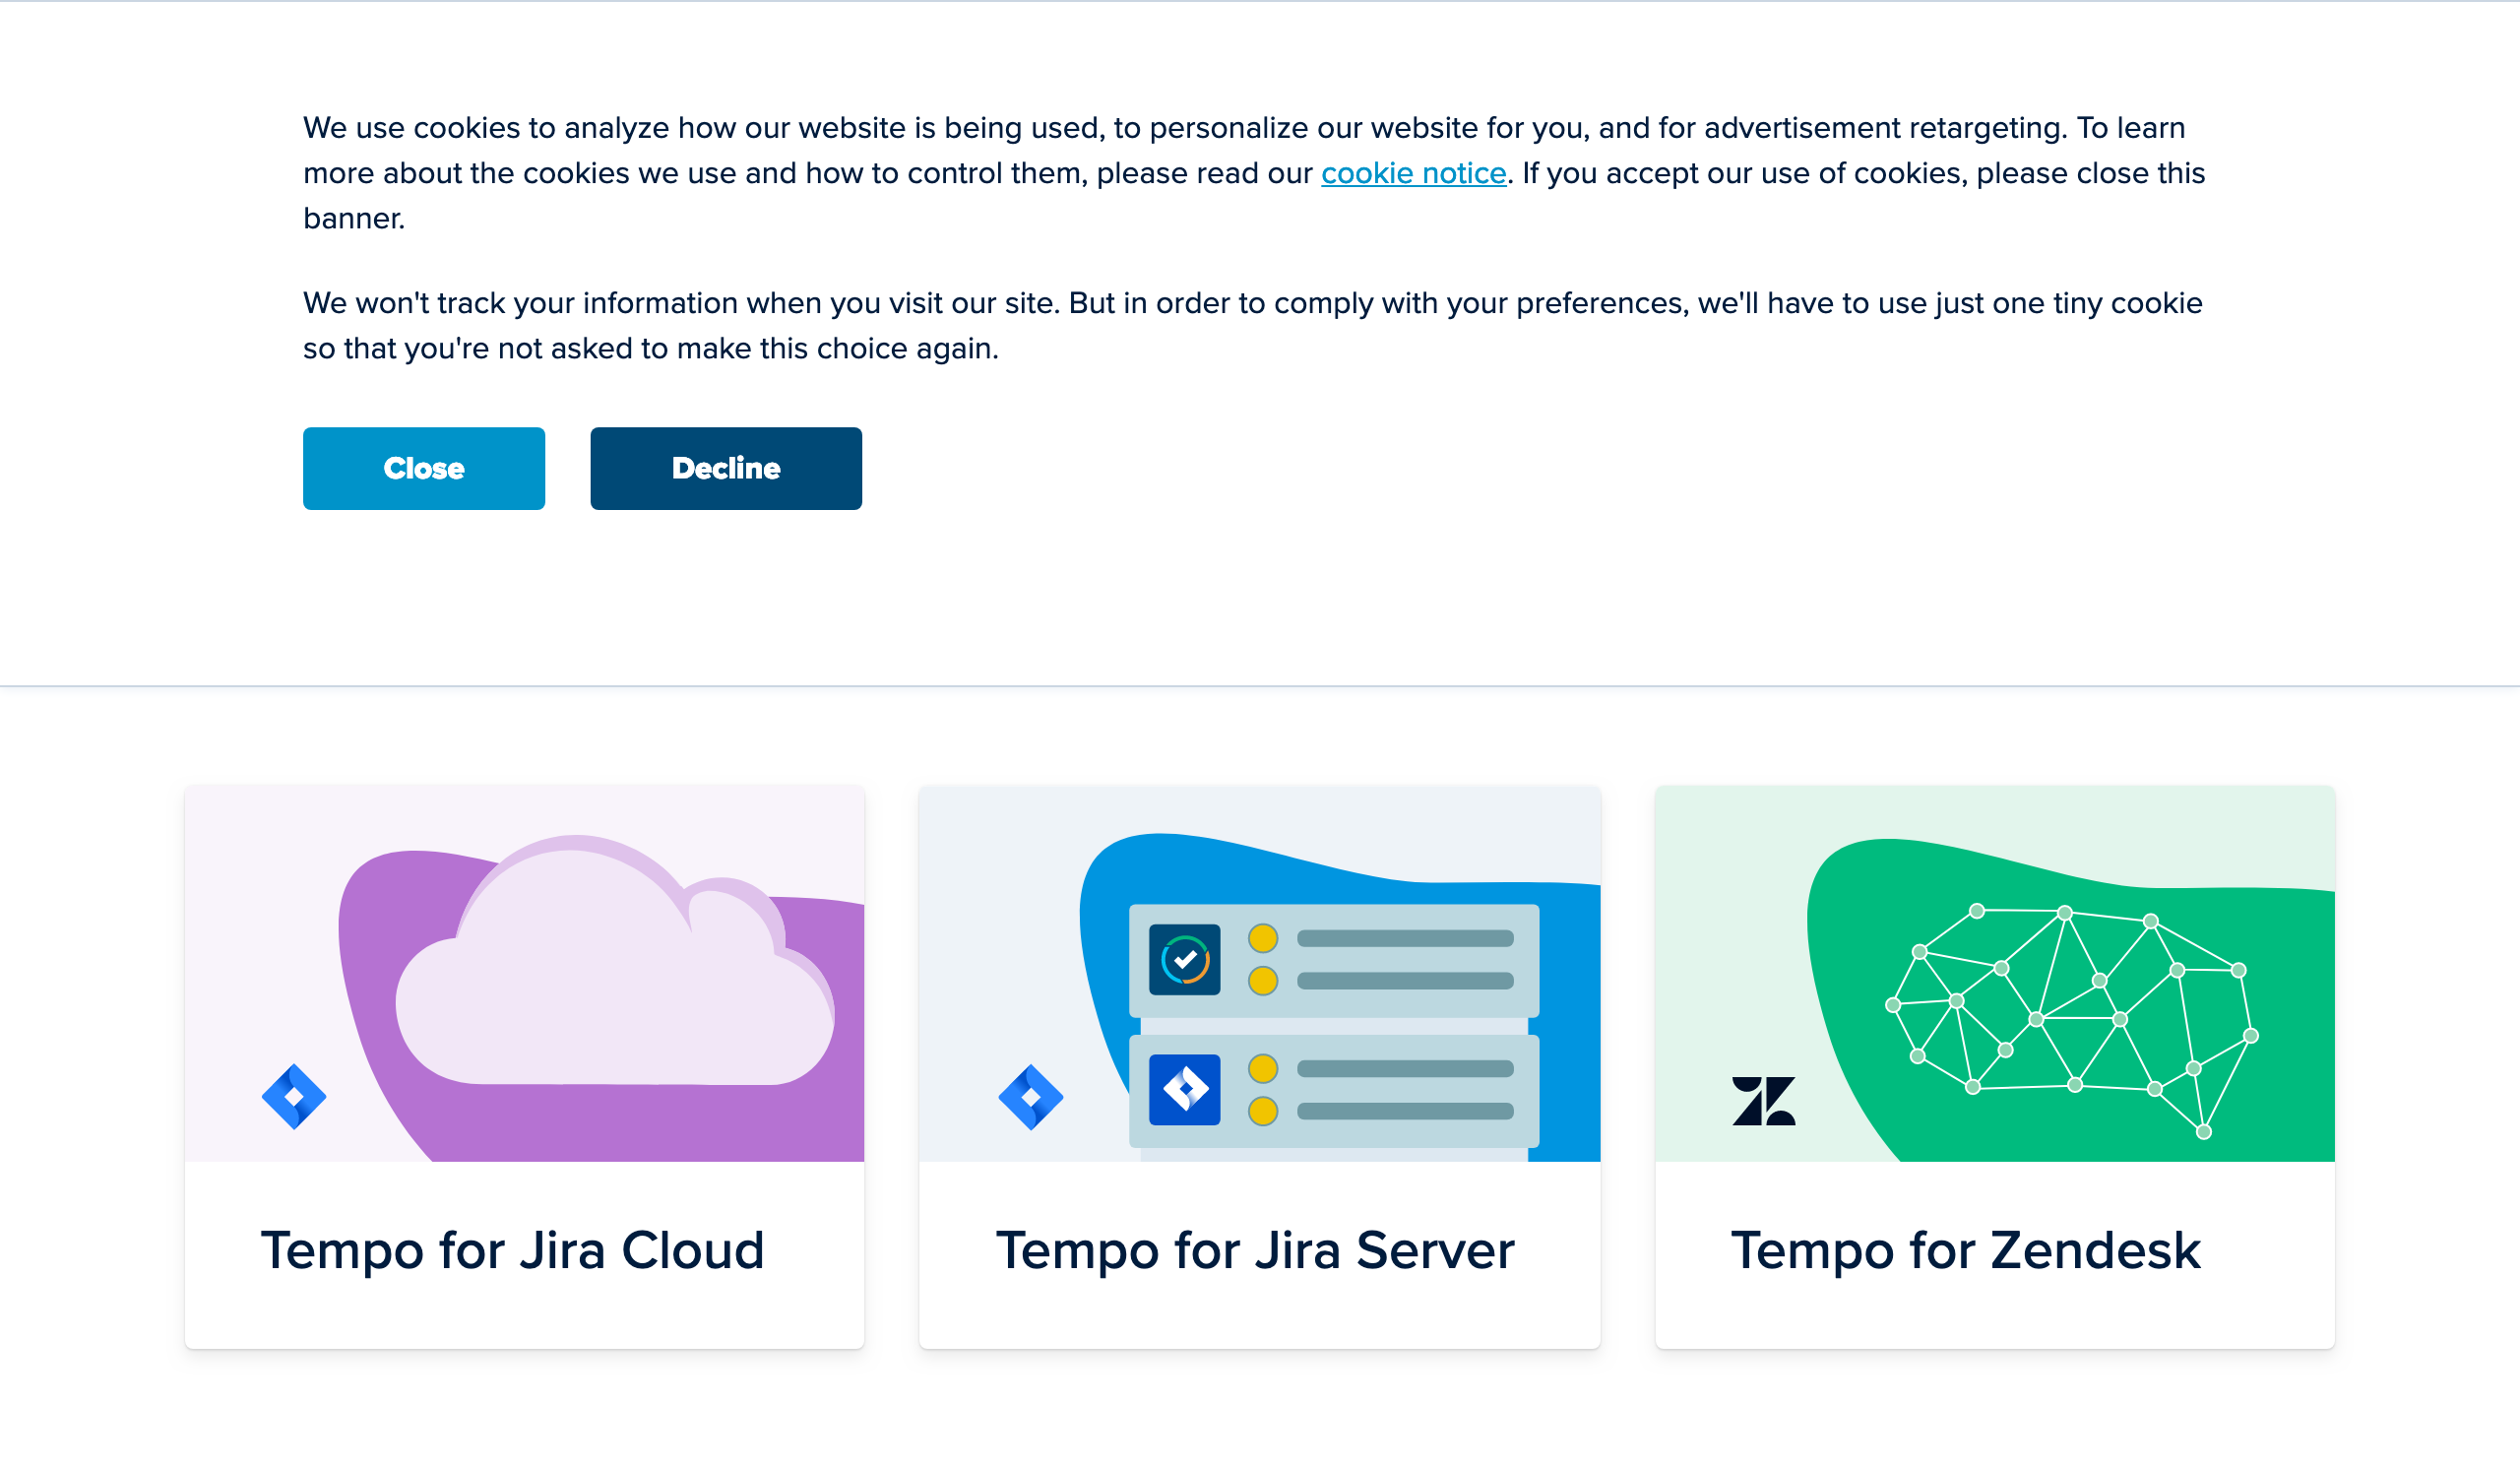Image resolution: width=2520 pixels, height=1467 pixels.
Task: Click the Jira diamond icon on Server card
Action: (1030, 1096)
